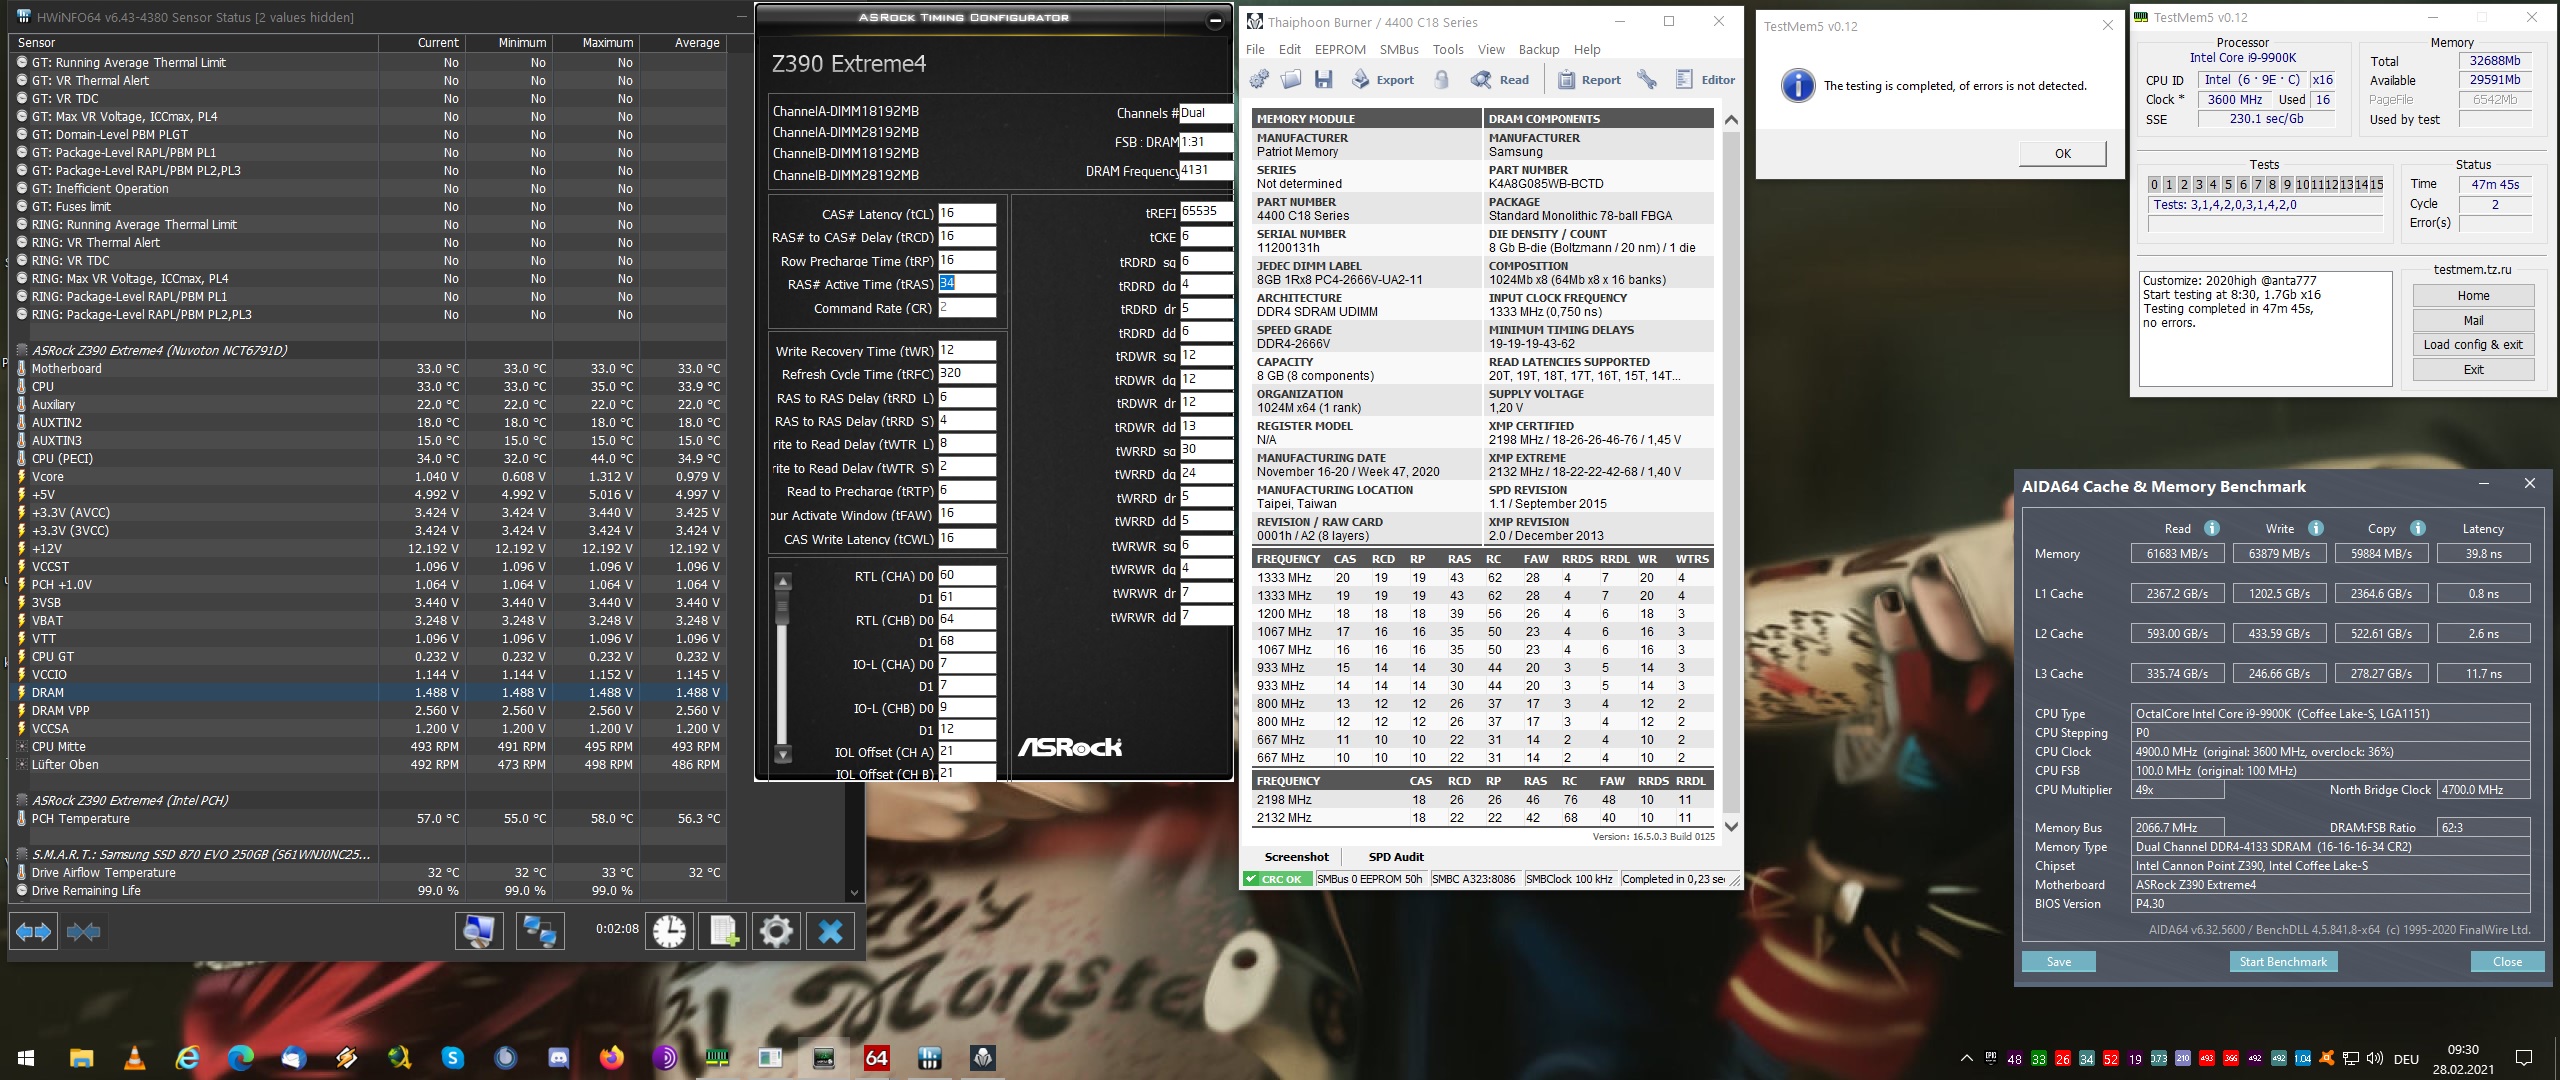
Task: Click the tRAS value input field
Action: tap(966, 284)
